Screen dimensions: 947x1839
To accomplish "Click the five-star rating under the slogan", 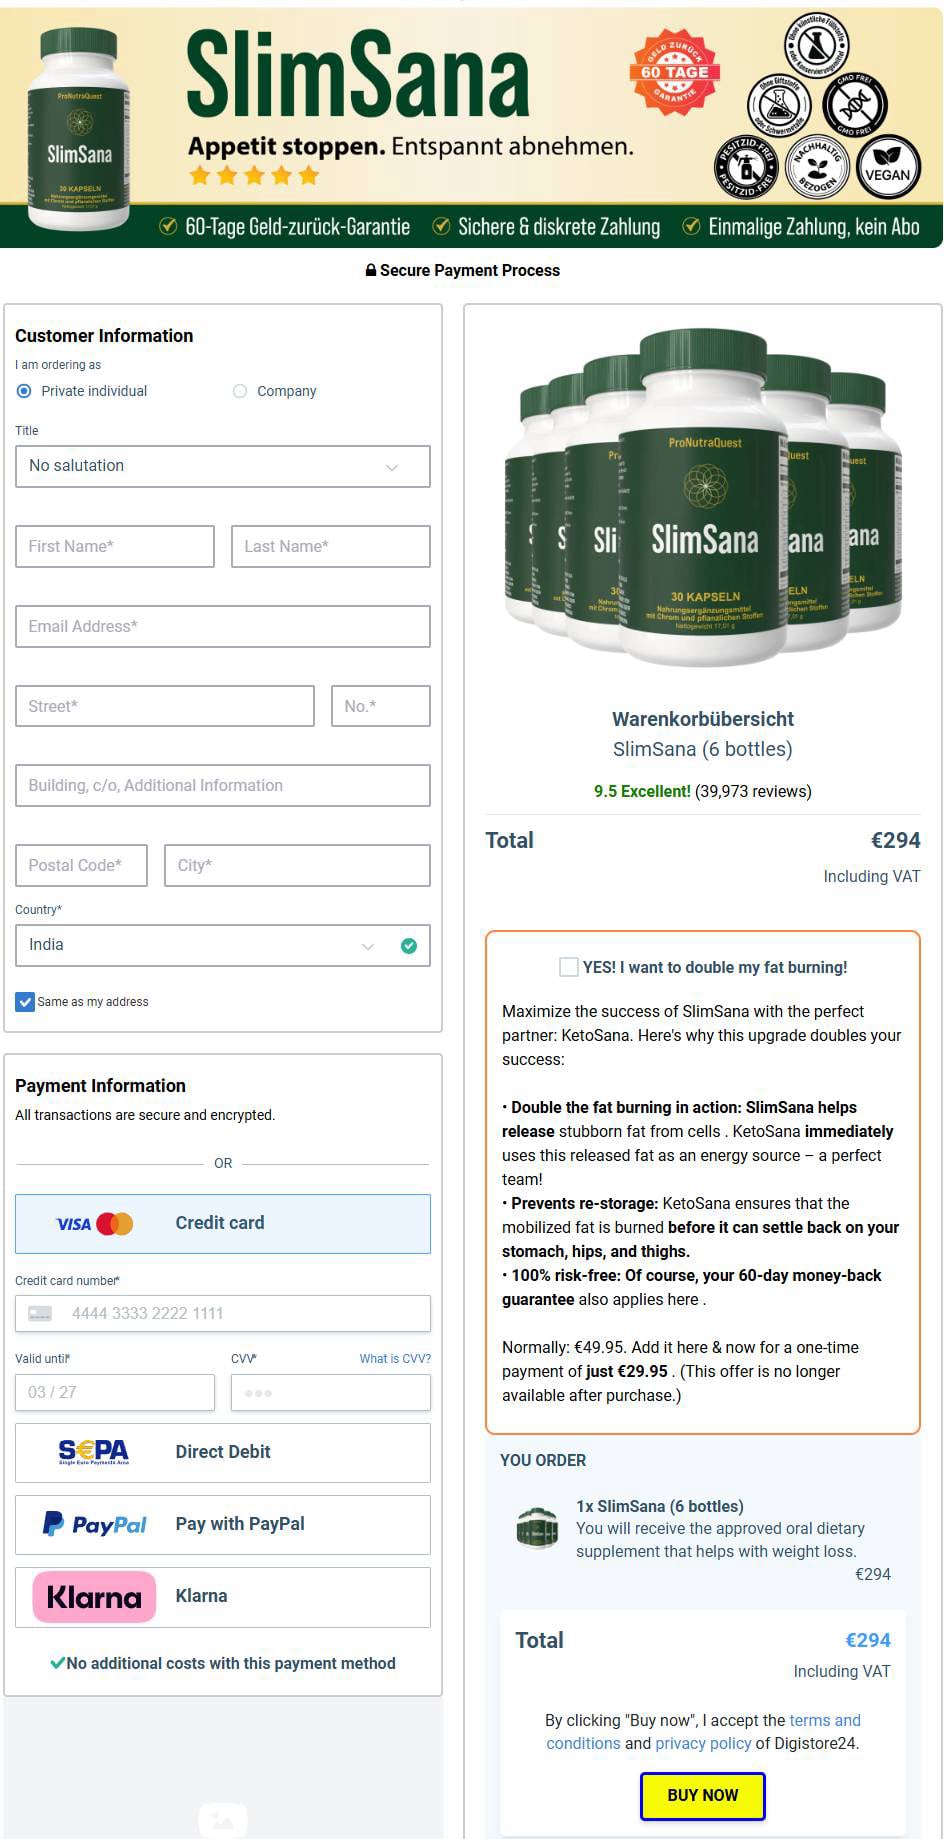I will pos(254,176).
